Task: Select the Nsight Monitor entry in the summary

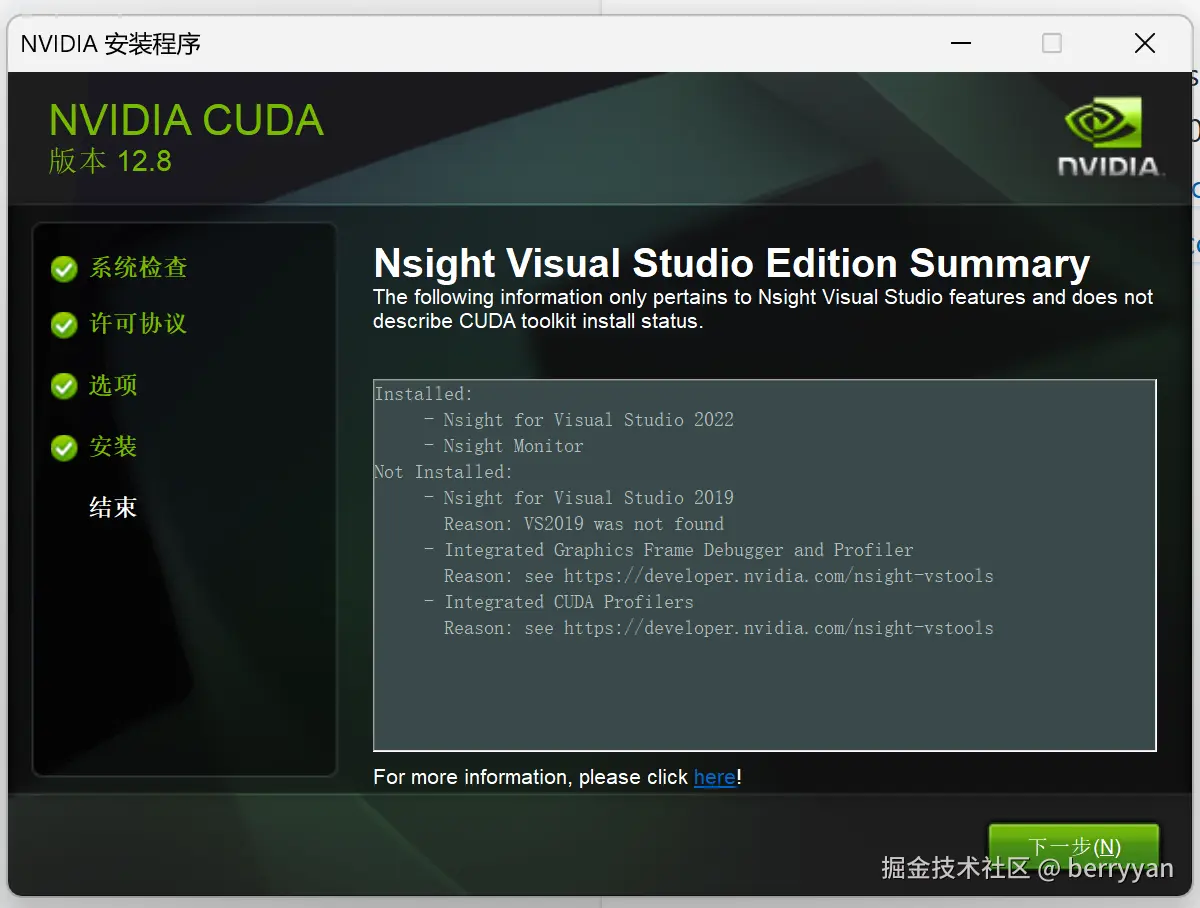Action: pyautogui.click(x=512, y=446)
